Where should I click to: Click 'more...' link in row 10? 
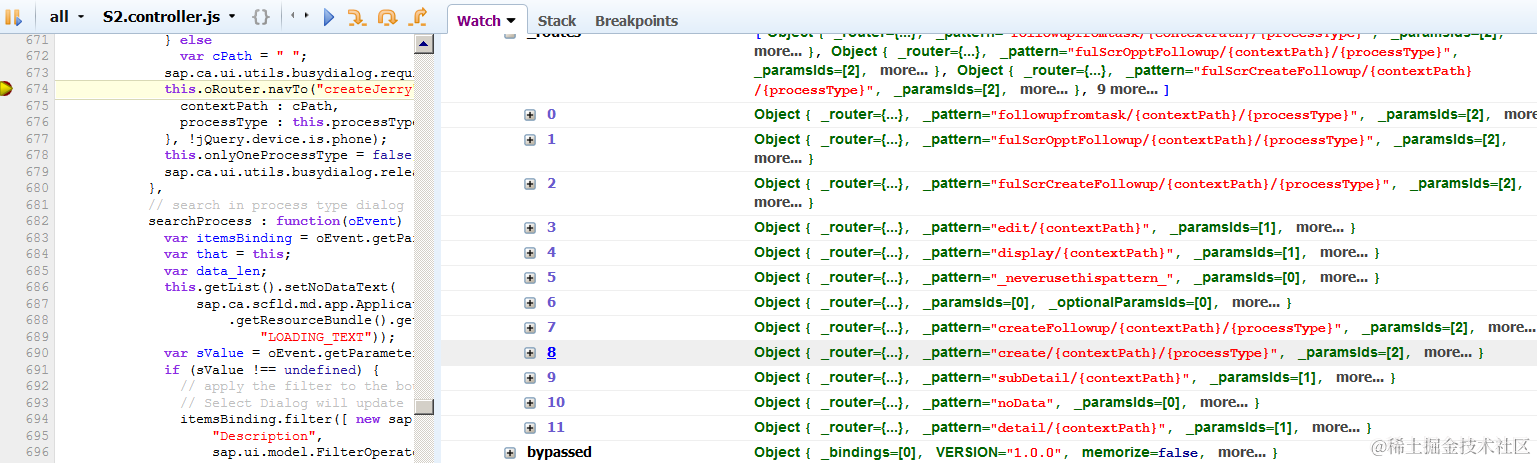click(1224, 402)
